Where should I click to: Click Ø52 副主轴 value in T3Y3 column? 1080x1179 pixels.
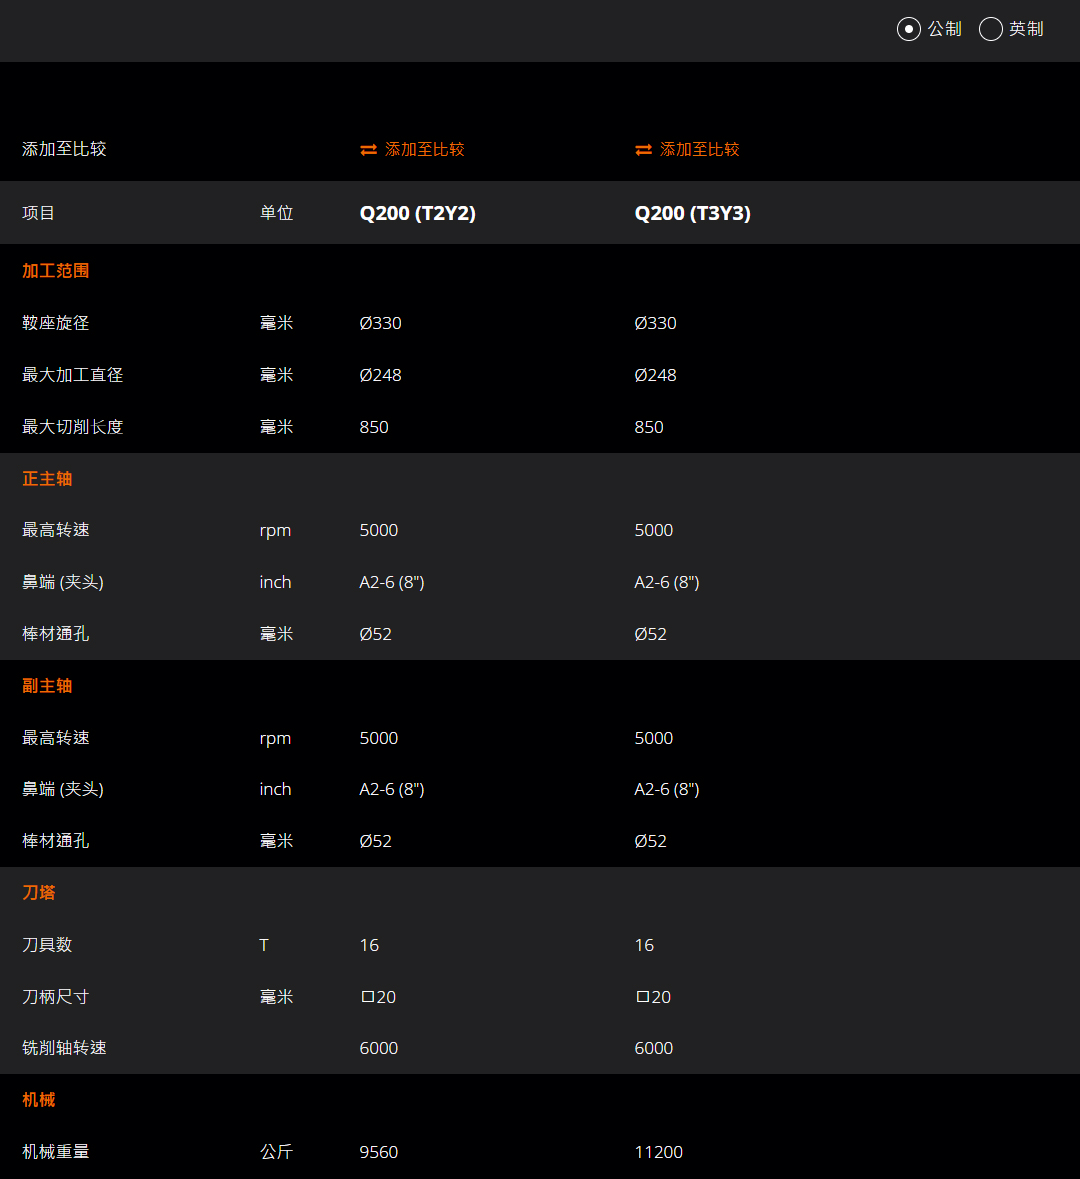point(651,841)
